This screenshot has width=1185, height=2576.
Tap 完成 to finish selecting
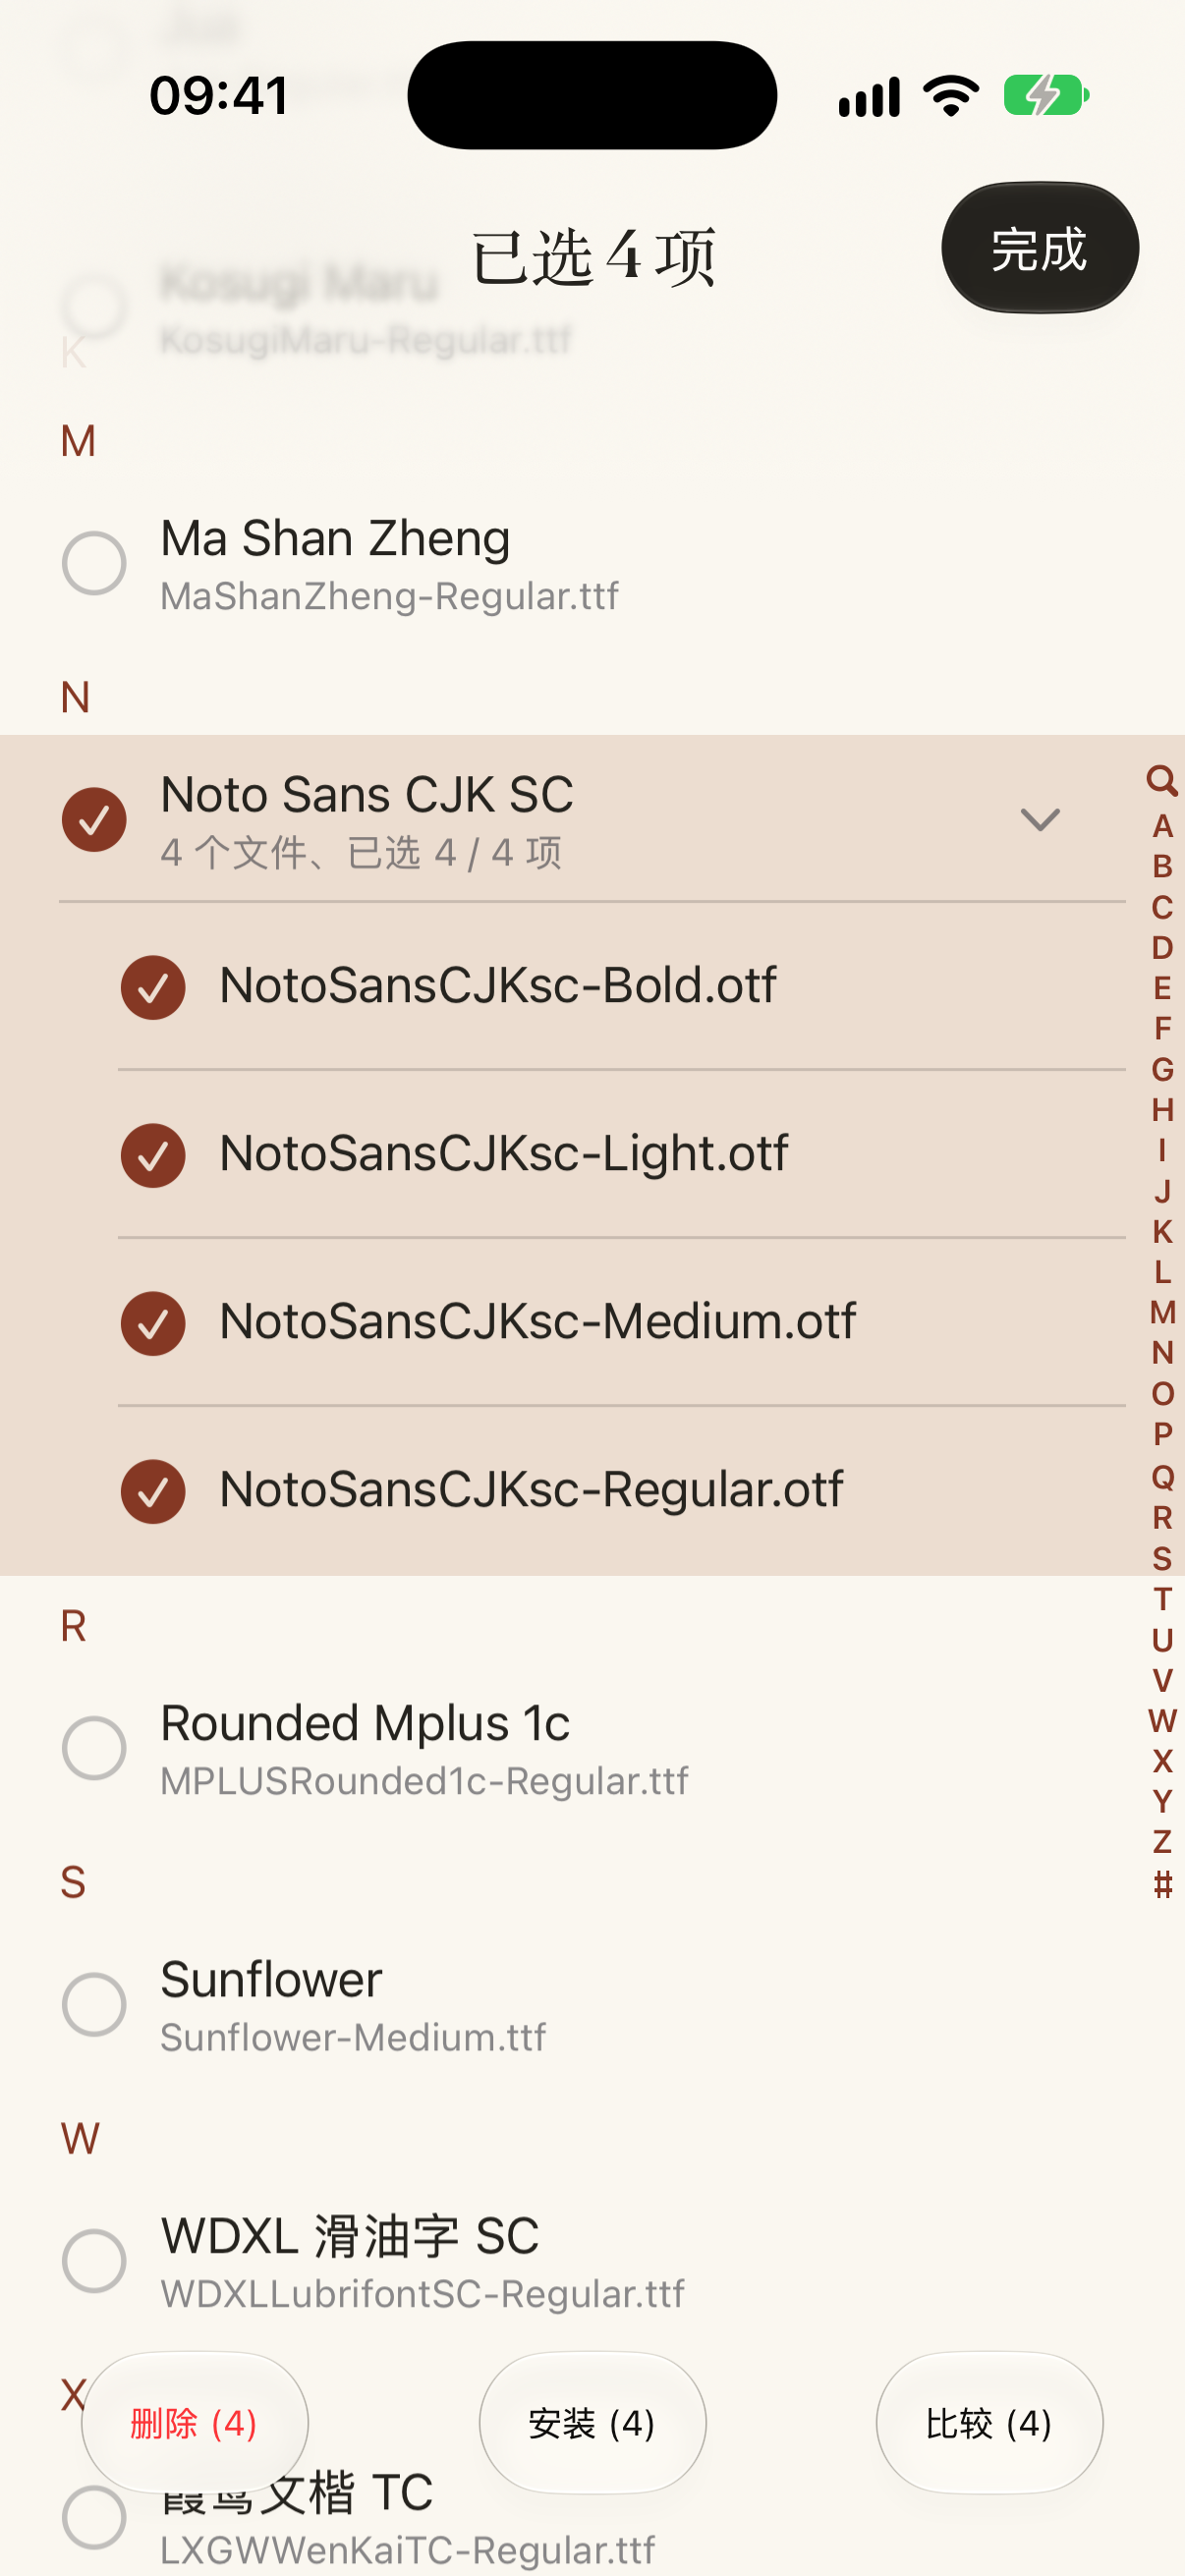point(1039,247)
